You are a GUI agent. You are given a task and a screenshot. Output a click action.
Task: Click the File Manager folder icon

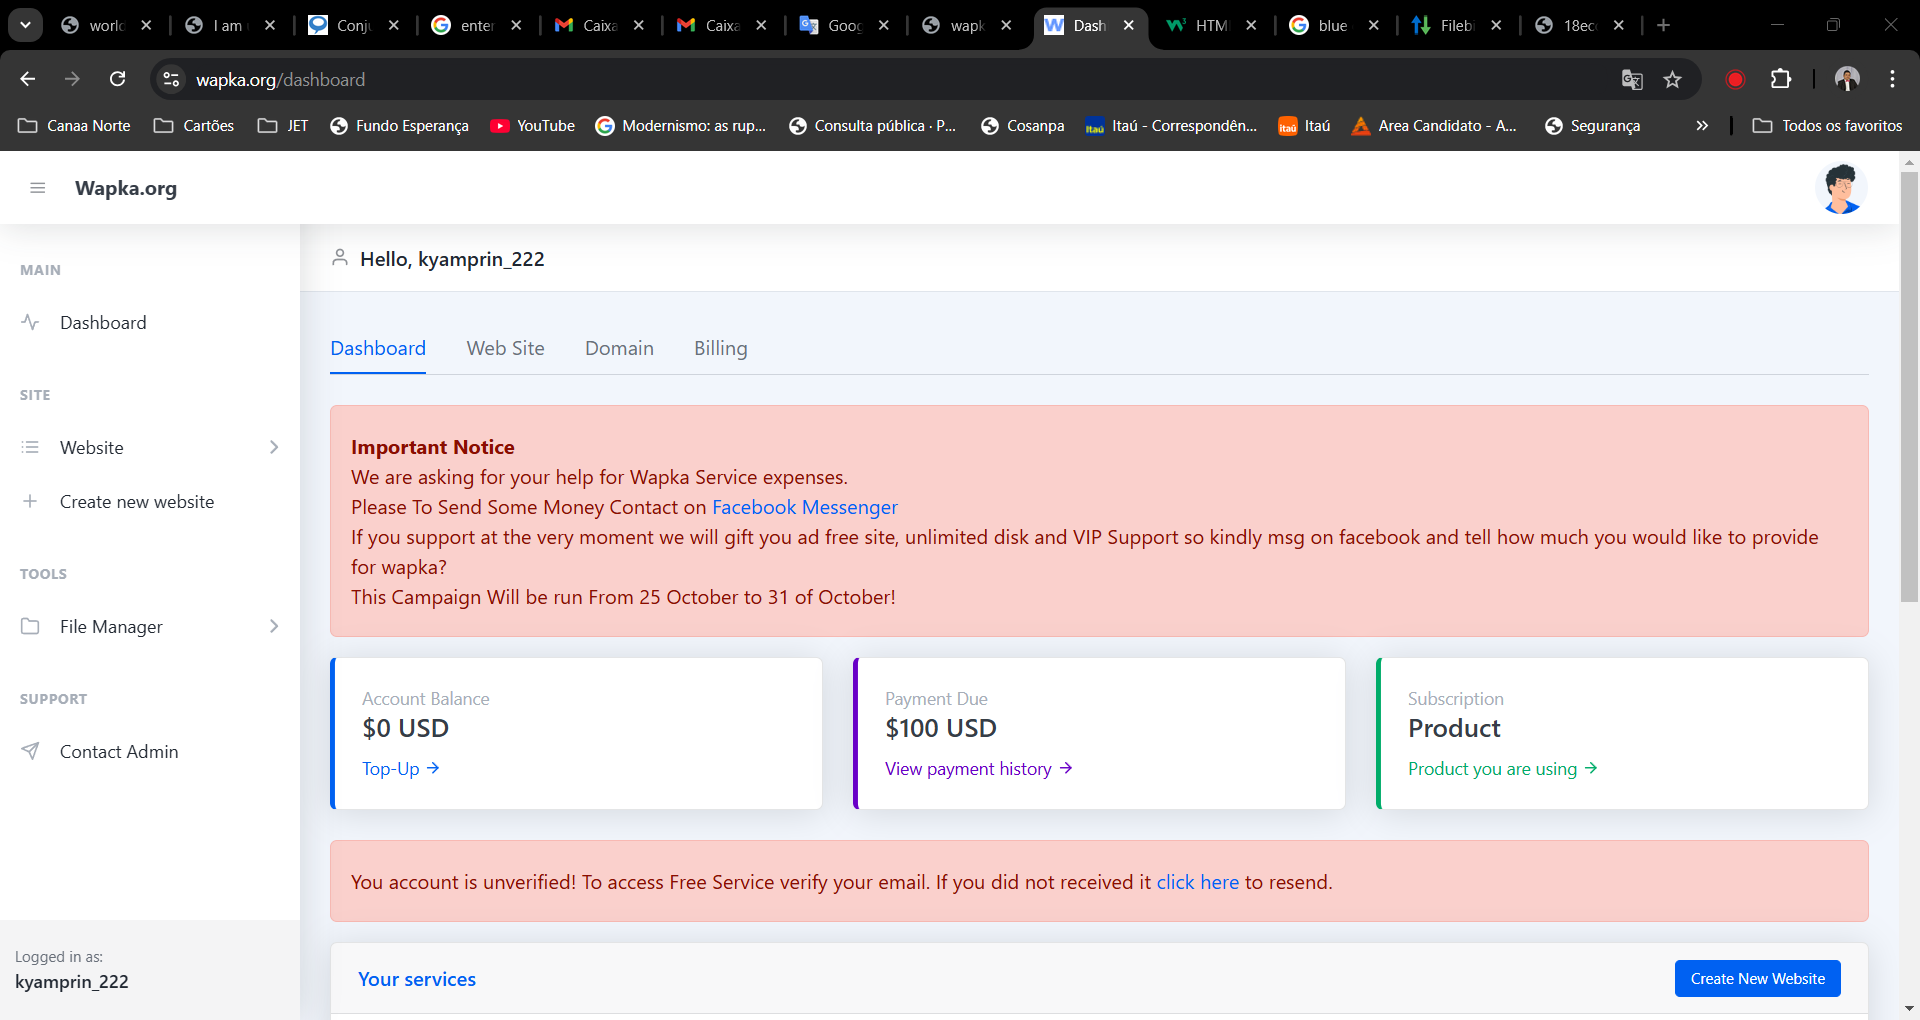coord(30,626)
